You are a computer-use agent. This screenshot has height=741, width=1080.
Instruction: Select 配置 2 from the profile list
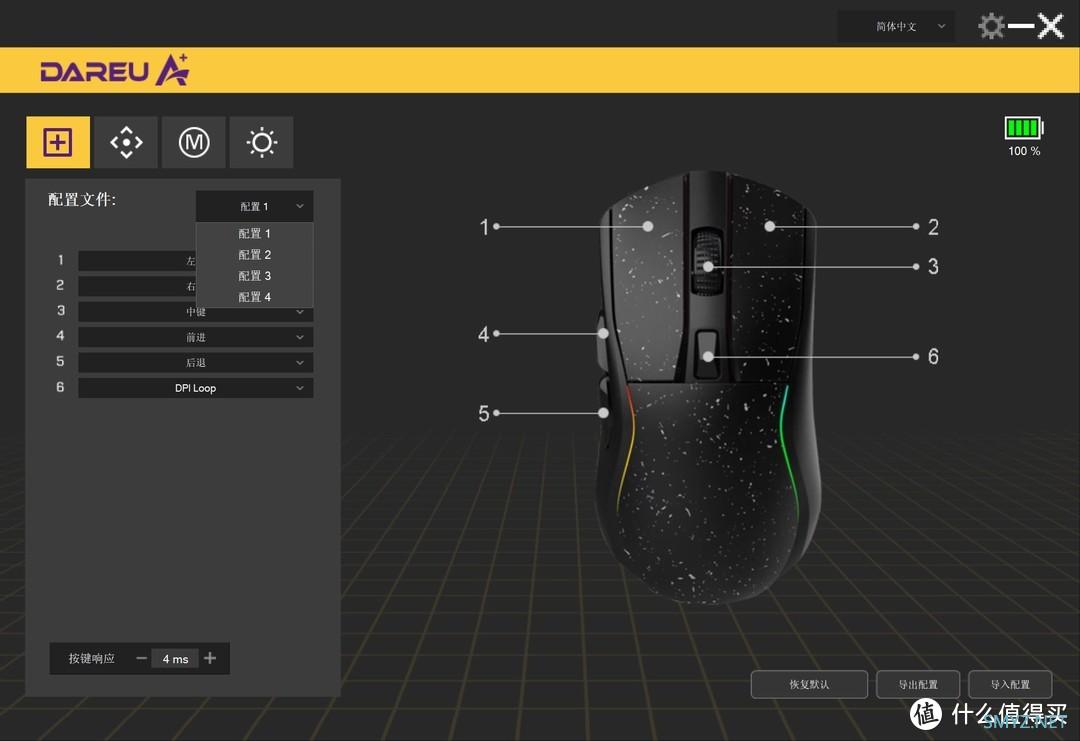tap(255, 255)
